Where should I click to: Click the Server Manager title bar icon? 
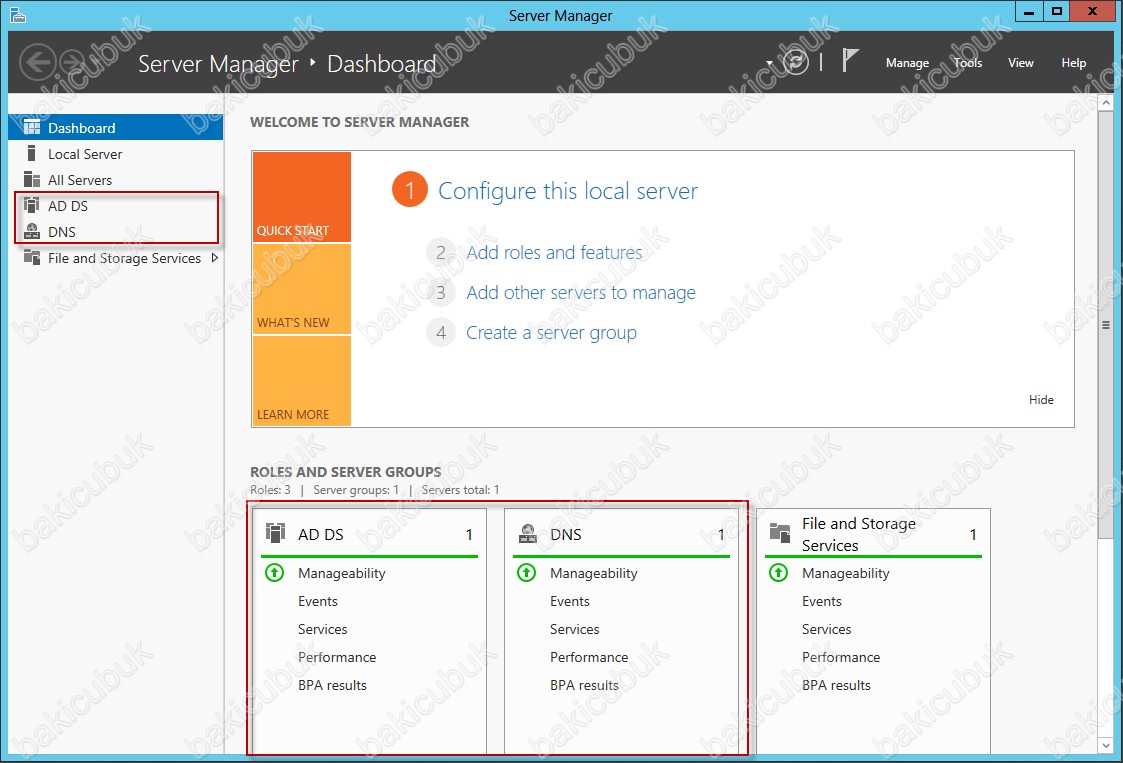[18, 15]
